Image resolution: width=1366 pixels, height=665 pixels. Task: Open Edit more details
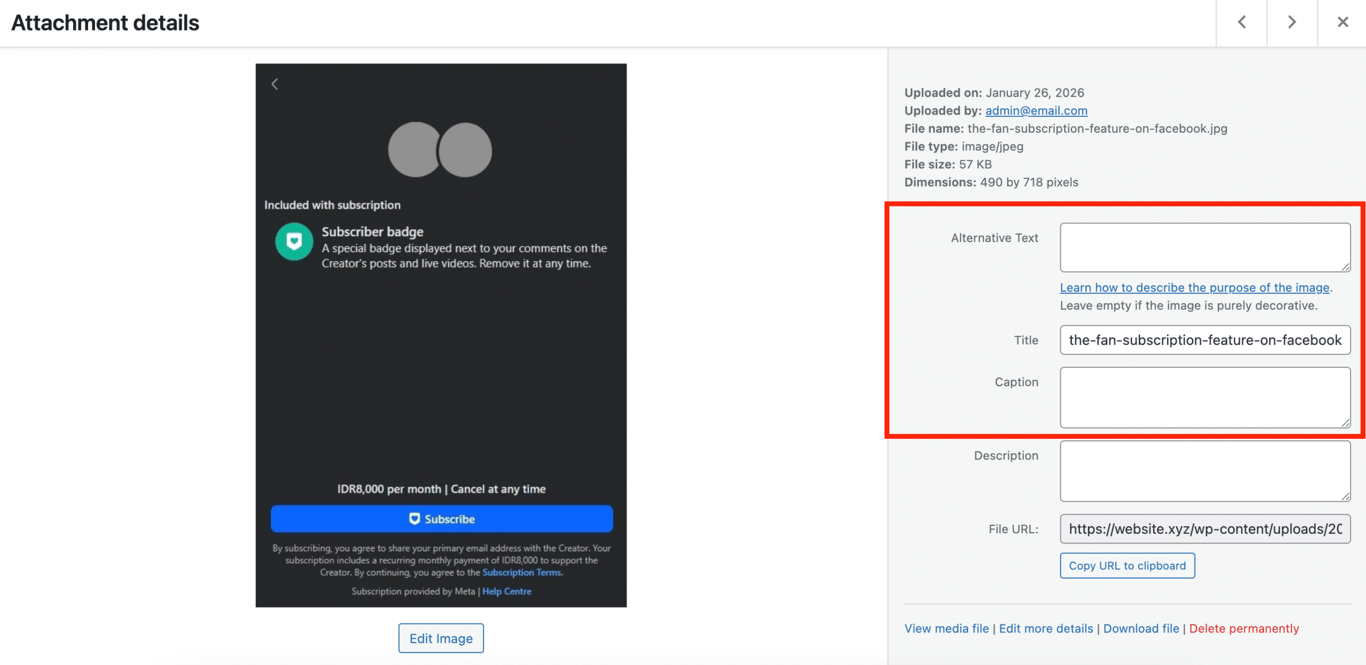point(1046,628)
